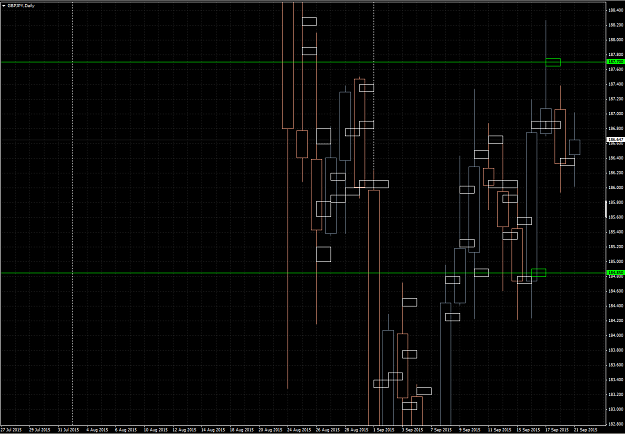This screenshot has height=434, width=625.
Task: Click the 27 Jul 2015 date label
Action: [x=11, y=430]
